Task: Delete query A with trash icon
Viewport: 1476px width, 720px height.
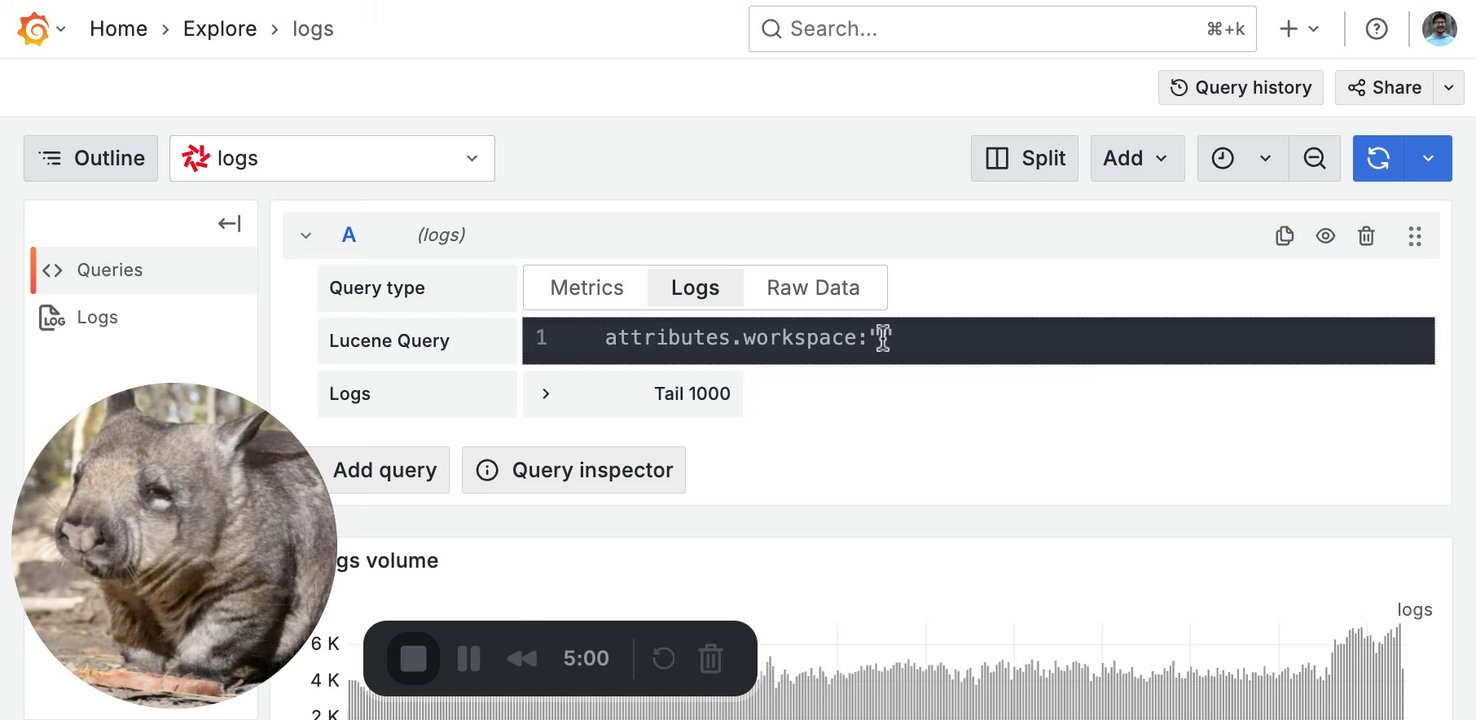Action: point(1366,236)
